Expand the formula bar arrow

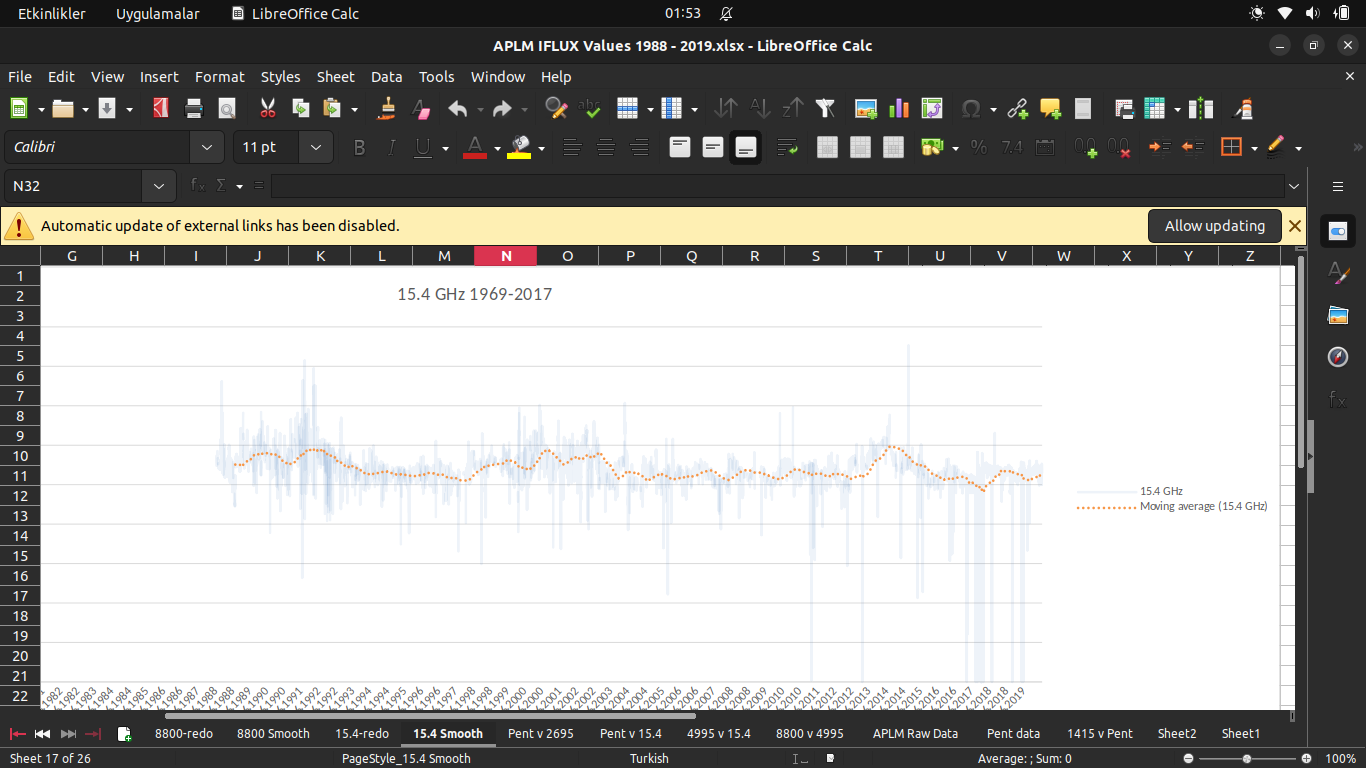click(x=1295, y=186)
